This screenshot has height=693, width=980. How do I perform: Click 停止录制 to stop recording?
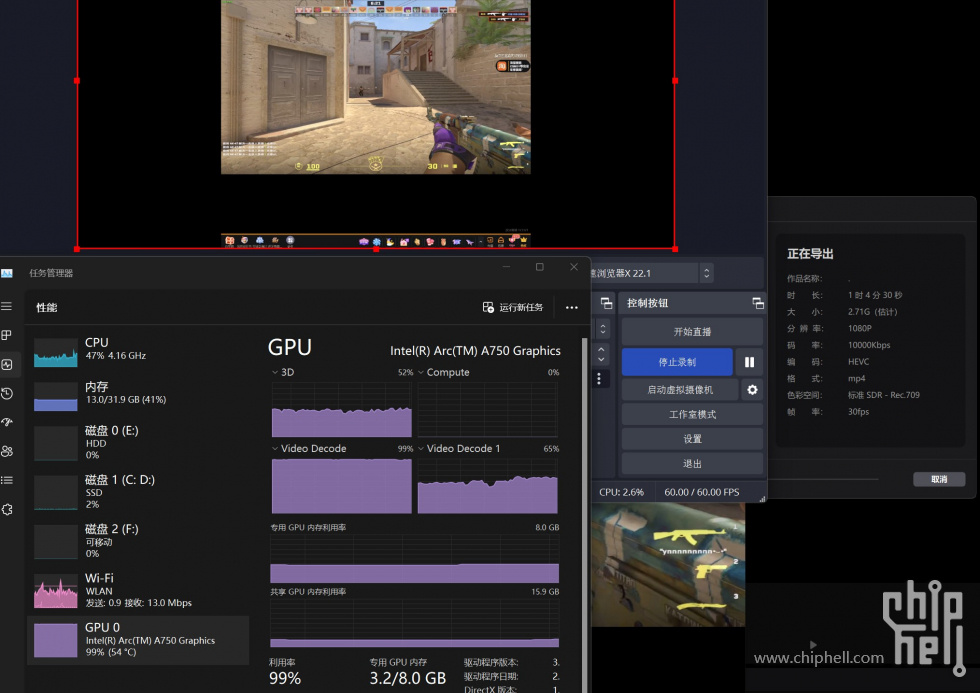pyautogui.click(x=677, y=362)
